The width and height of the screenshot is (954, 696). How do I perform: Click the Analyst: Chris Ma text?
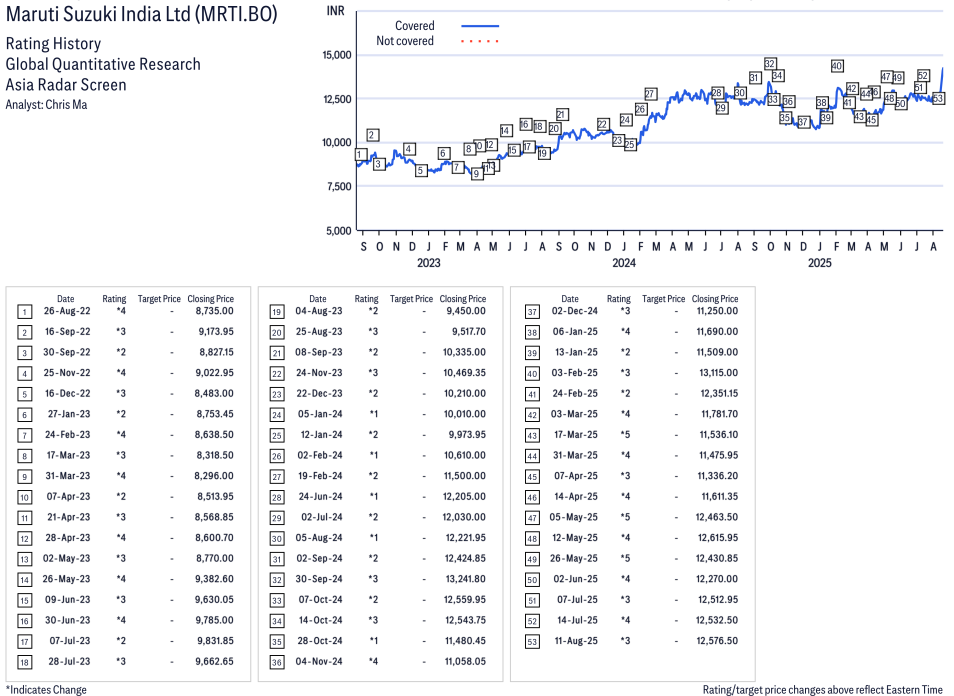(x=46, y=105)
